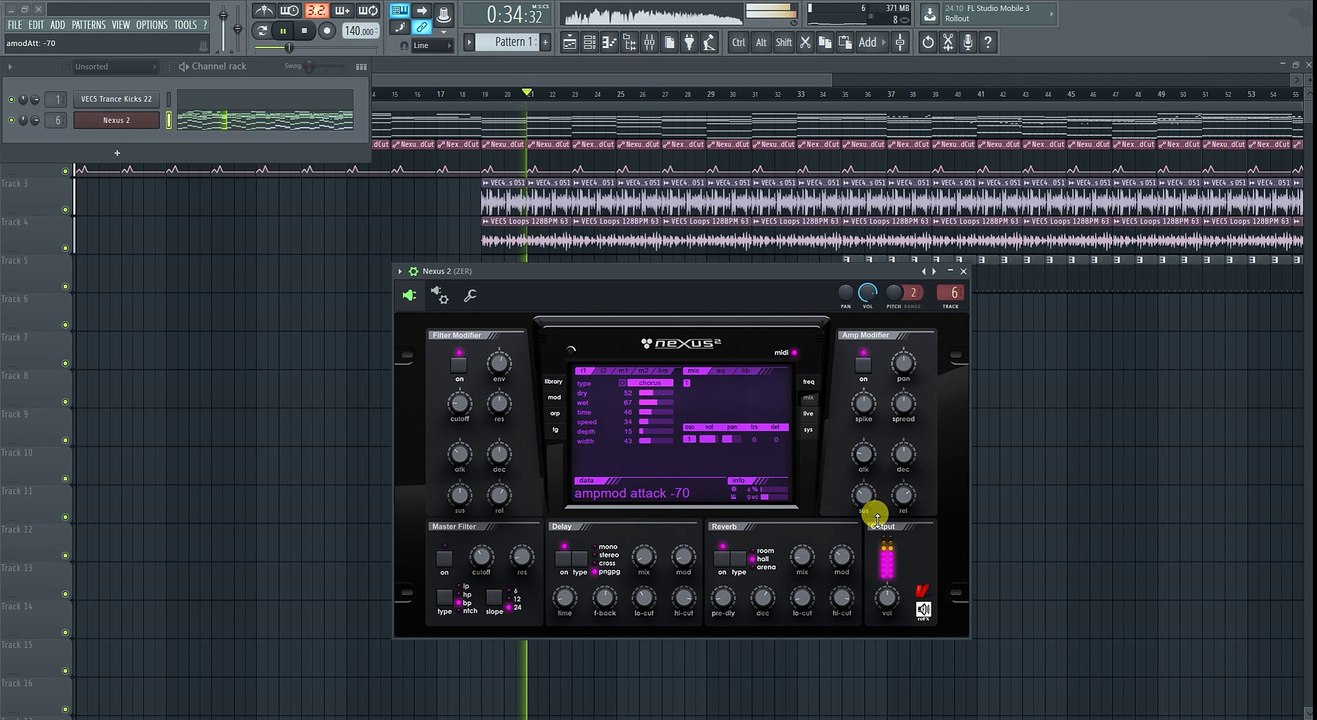
Task: Open the channel rack toolbar icon
Action: [590, 42]
